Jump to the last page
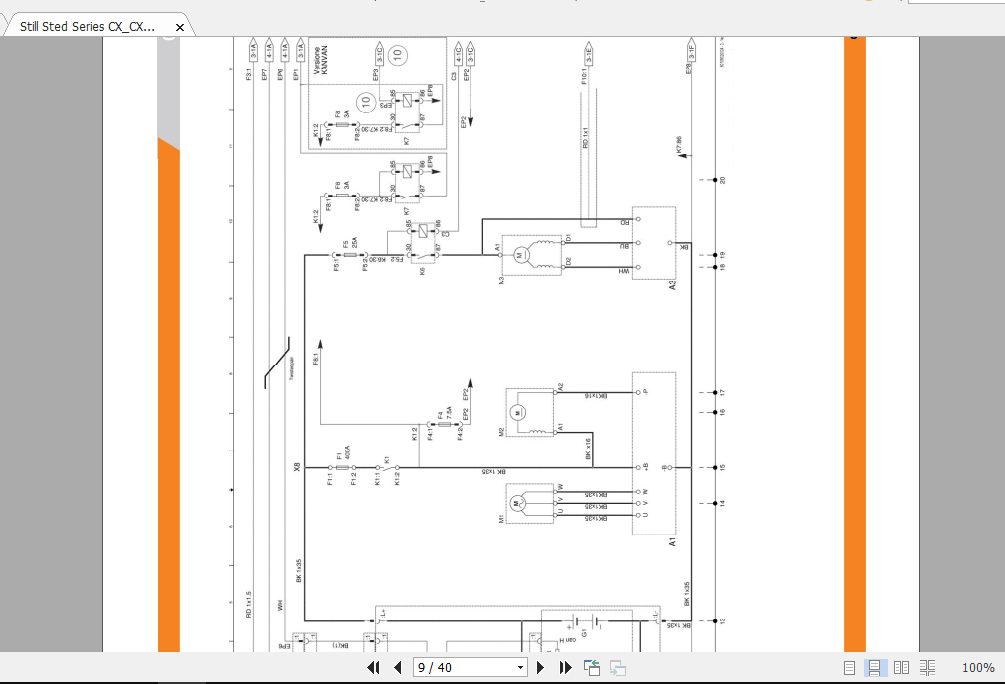 click(x=565, y=667)
